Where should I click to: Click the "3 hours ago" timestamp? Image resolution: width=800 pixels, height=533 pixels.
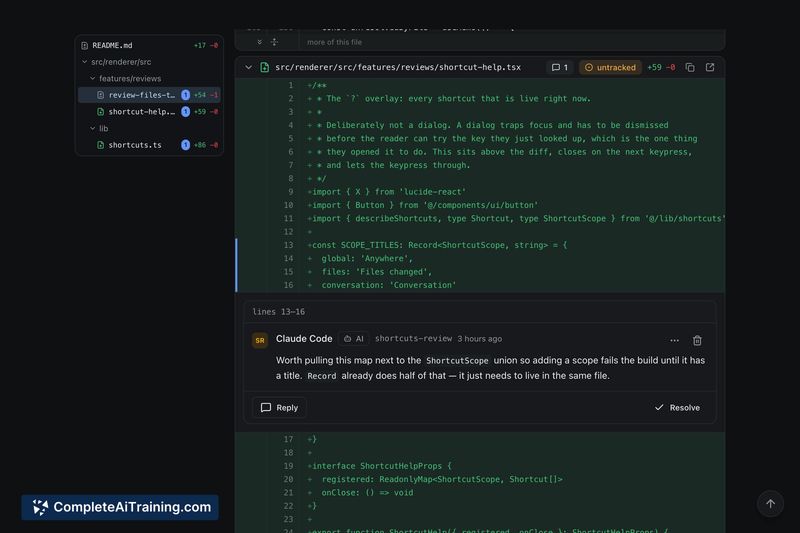coord(480,339)
